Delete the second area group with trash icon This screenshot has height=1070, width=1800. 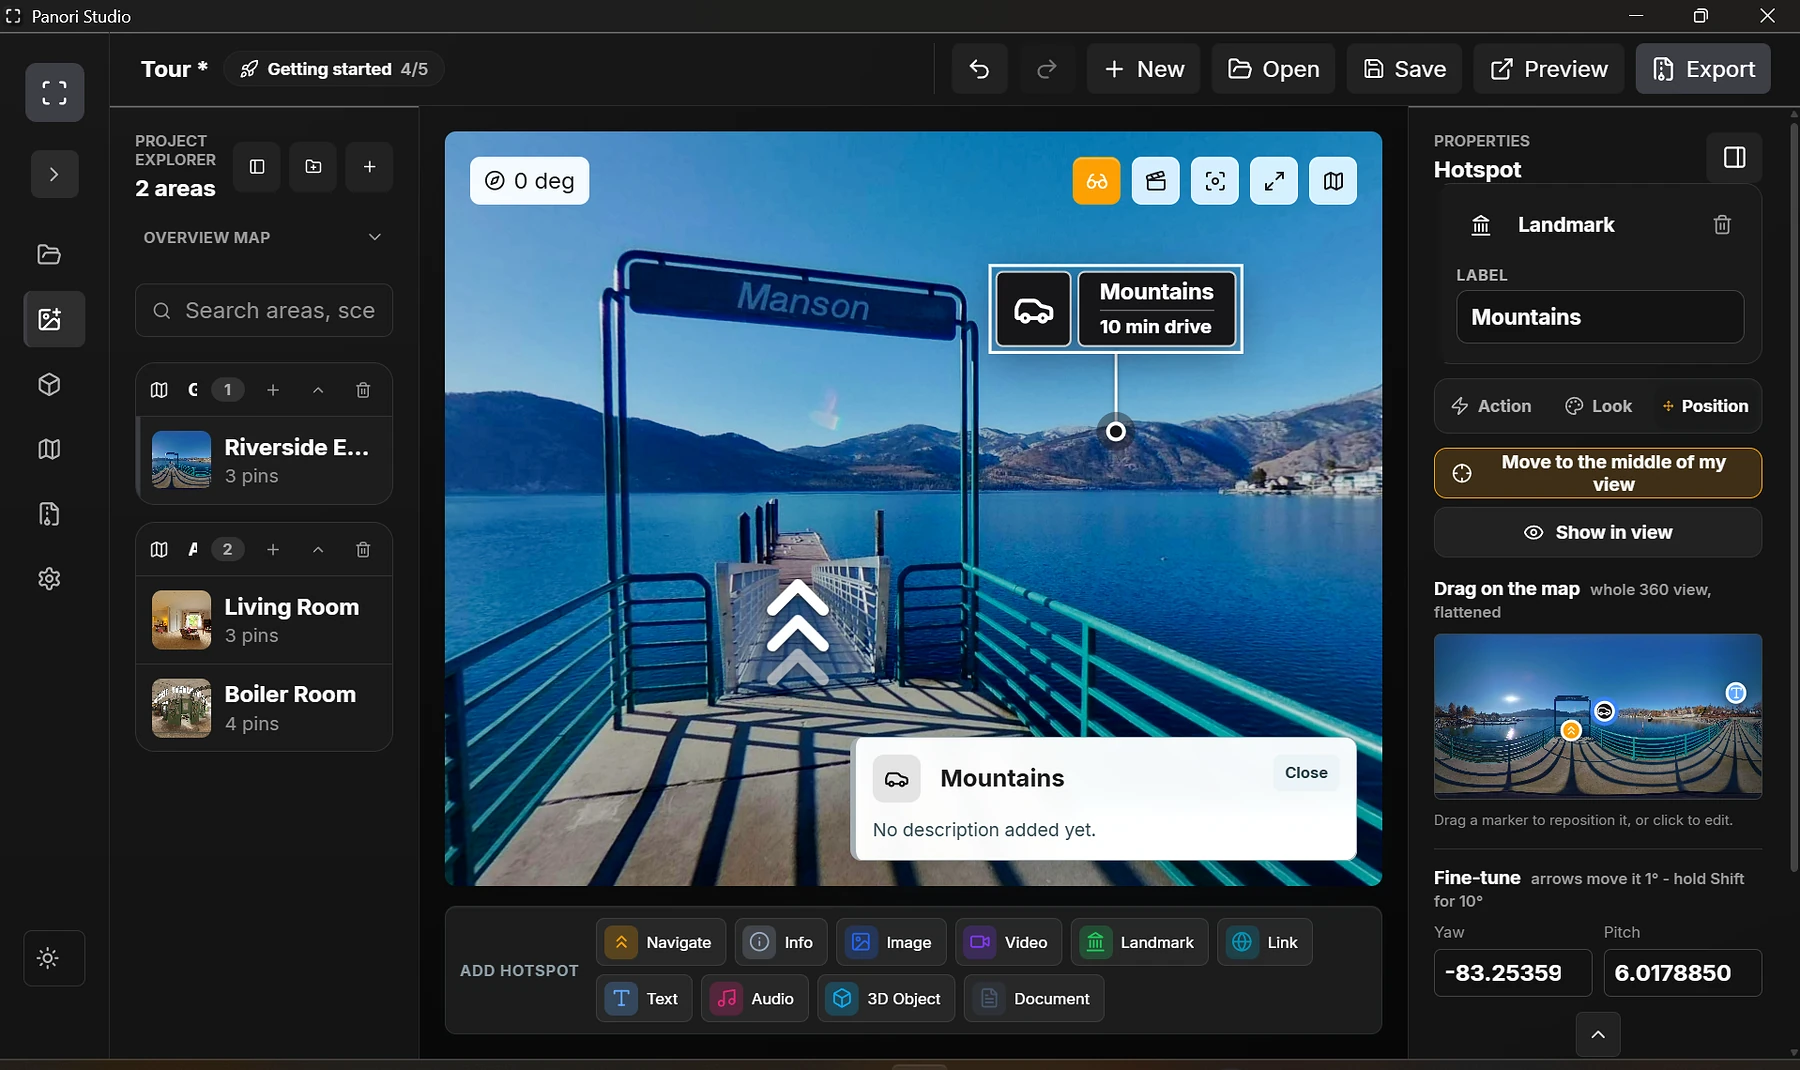click(x=363, y=550)
